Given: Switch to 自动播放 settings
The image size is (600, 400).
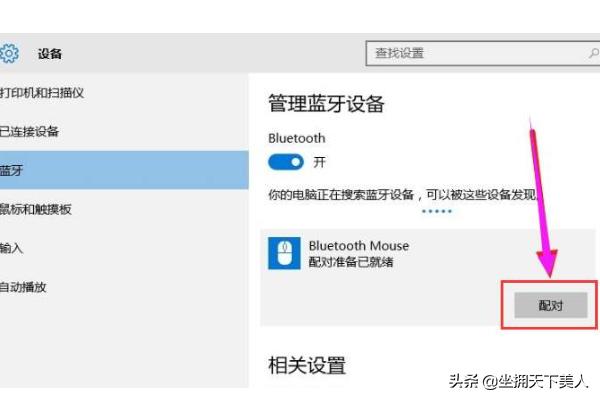Looking at the screenshot, I should [24, 287].
